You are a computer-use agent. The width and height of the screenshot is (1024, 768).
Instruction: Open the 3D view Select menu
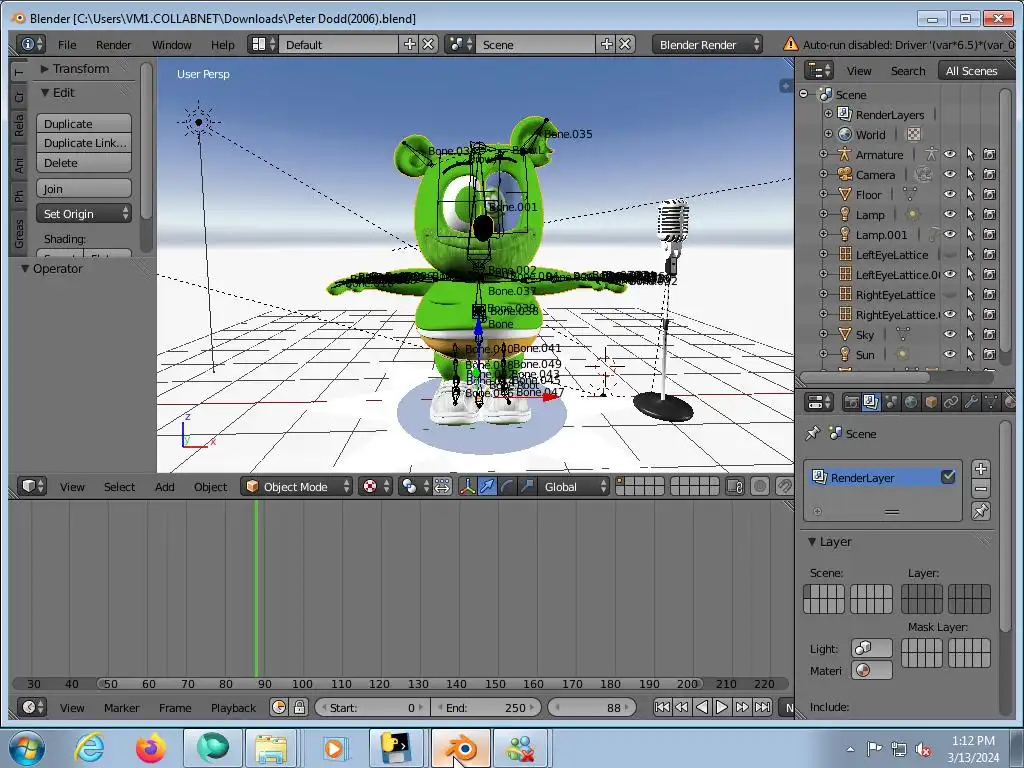point(119,487)
